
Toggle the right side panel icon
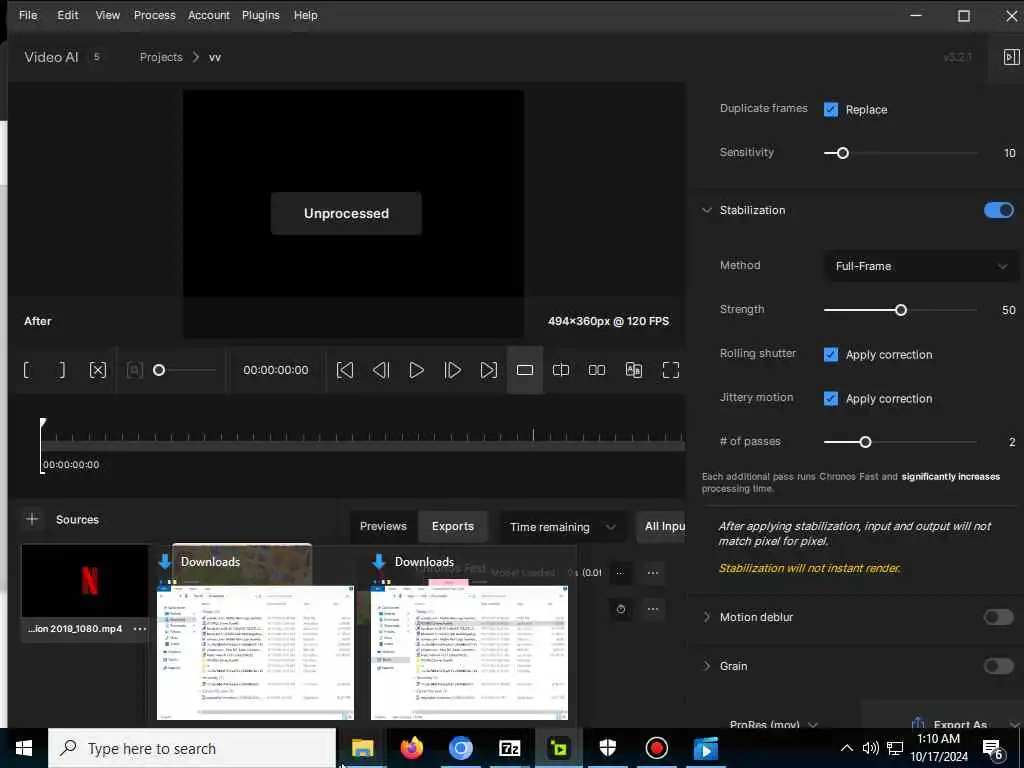pos(1011,57)
